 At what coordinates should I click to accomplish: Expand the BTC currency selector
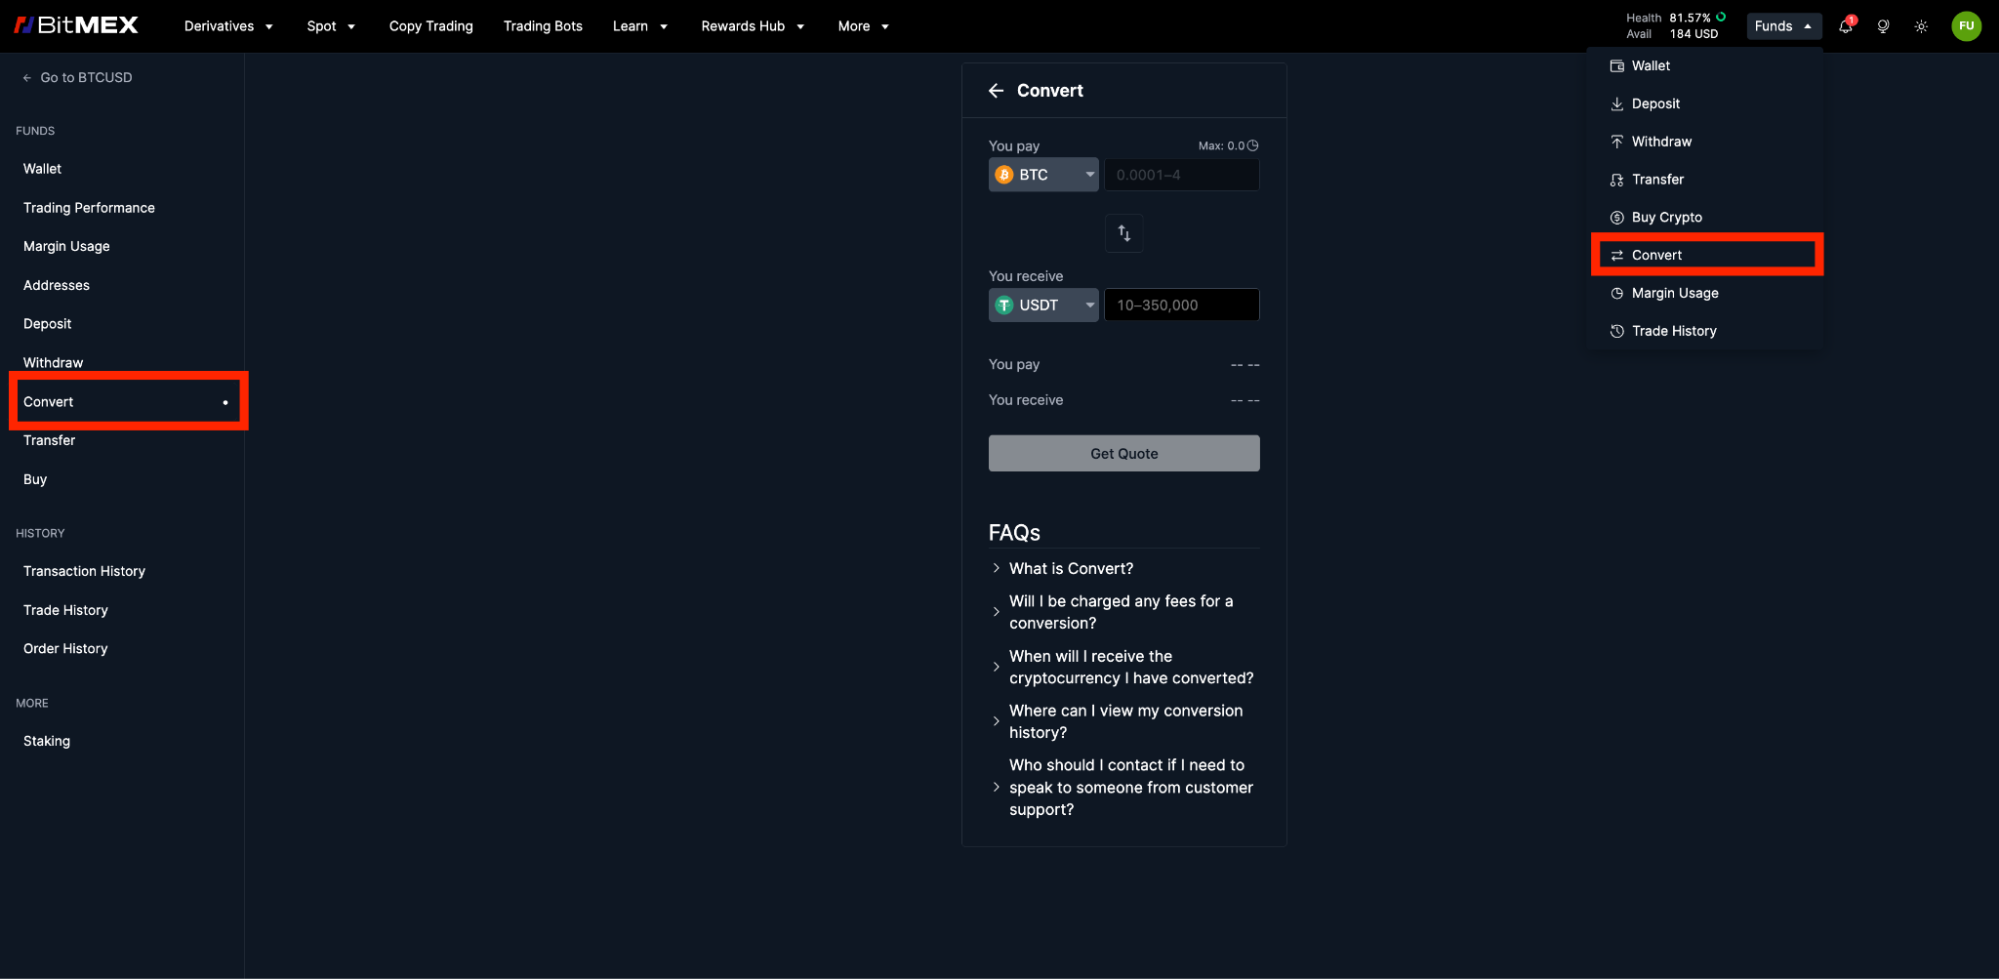coord(1043,174)
